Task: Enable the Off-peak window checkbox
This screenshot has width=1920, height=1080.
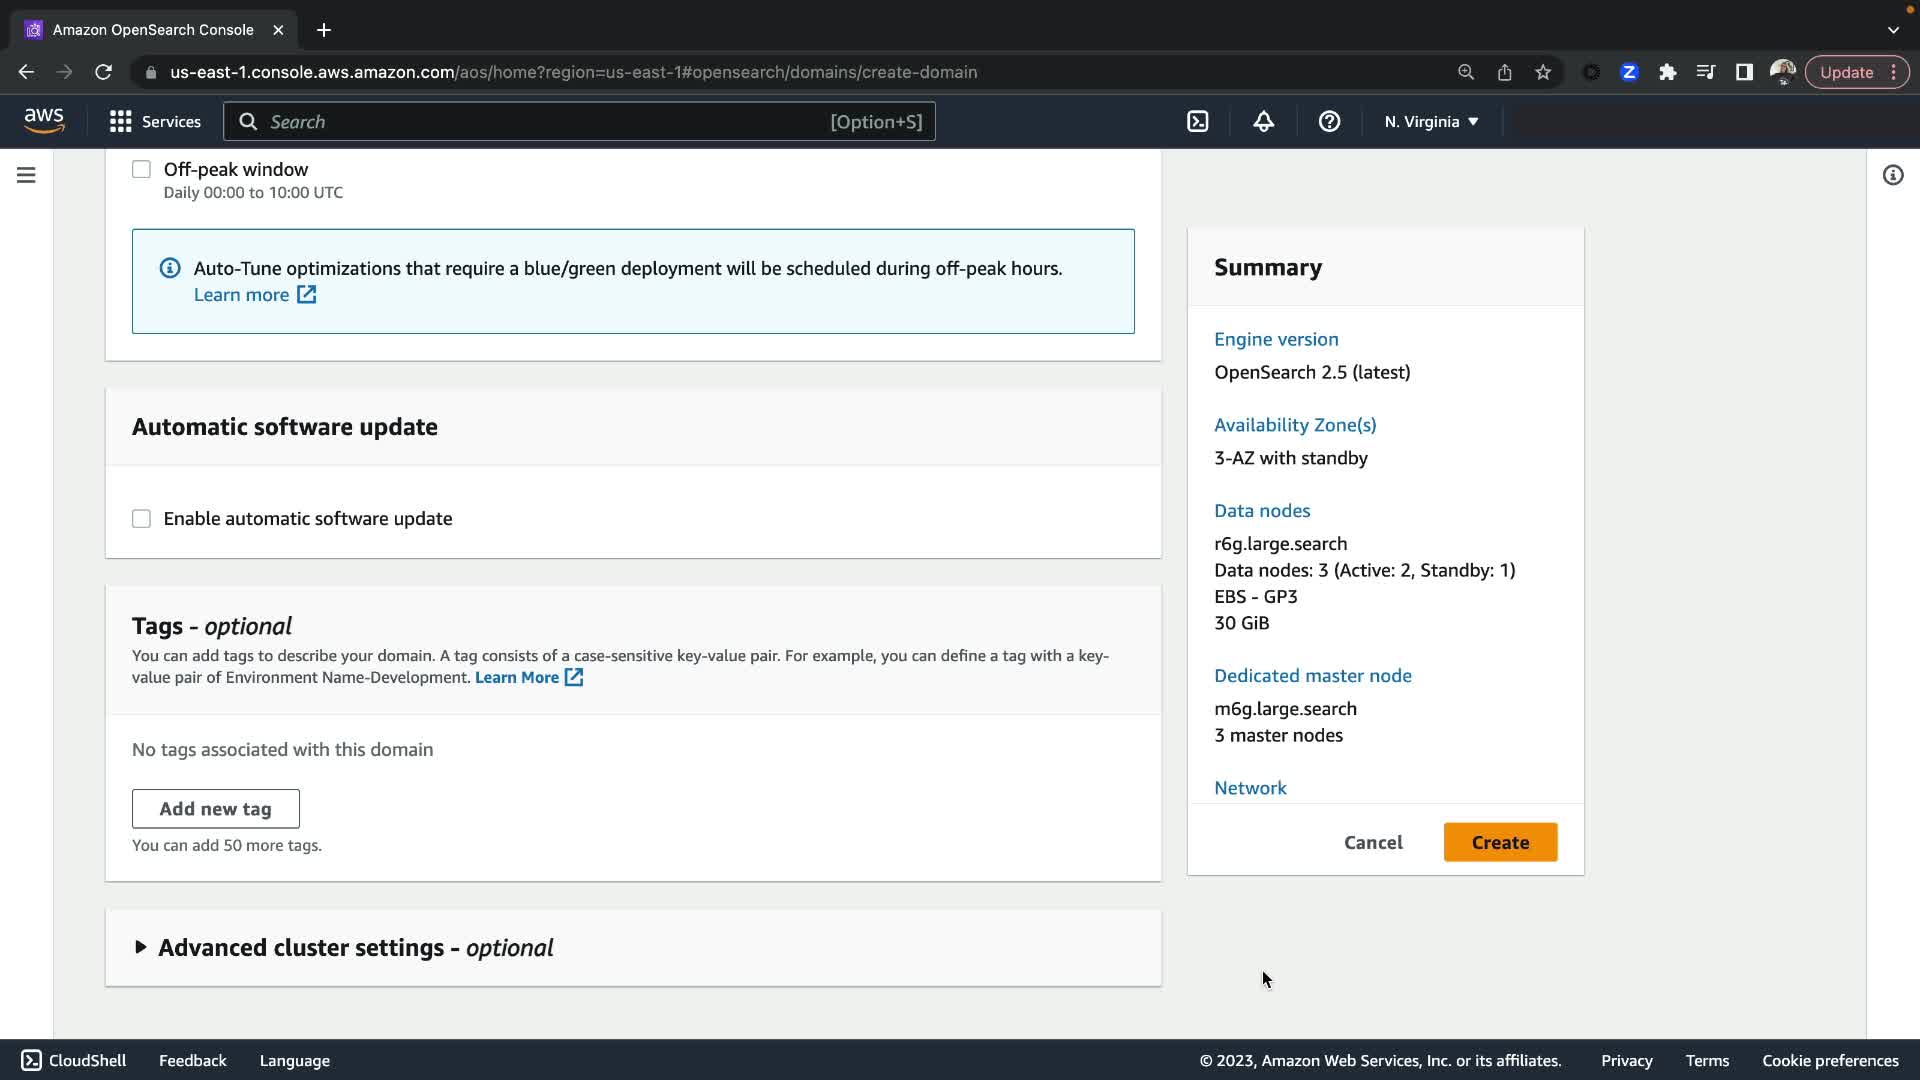Action: 141,169
